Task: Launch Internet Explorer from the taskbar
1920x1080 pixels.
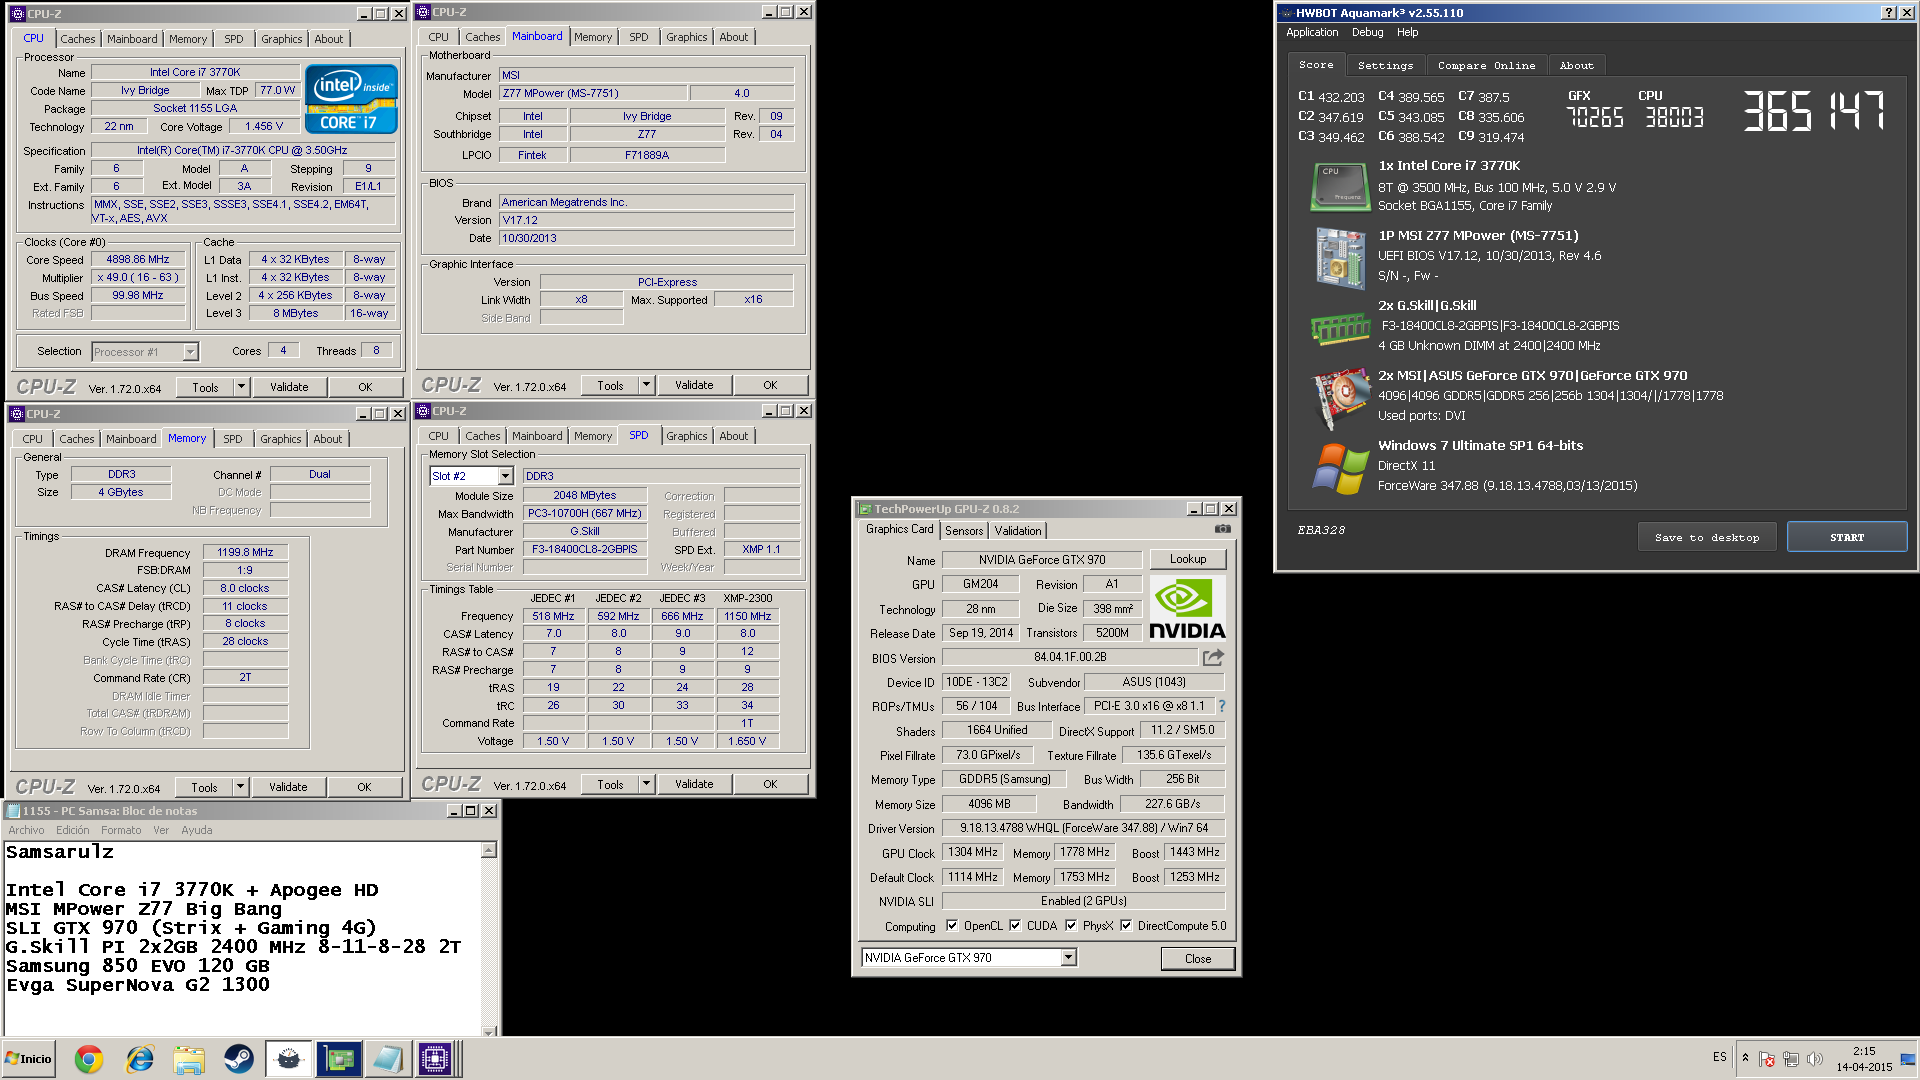Action: click(139, 1059)
